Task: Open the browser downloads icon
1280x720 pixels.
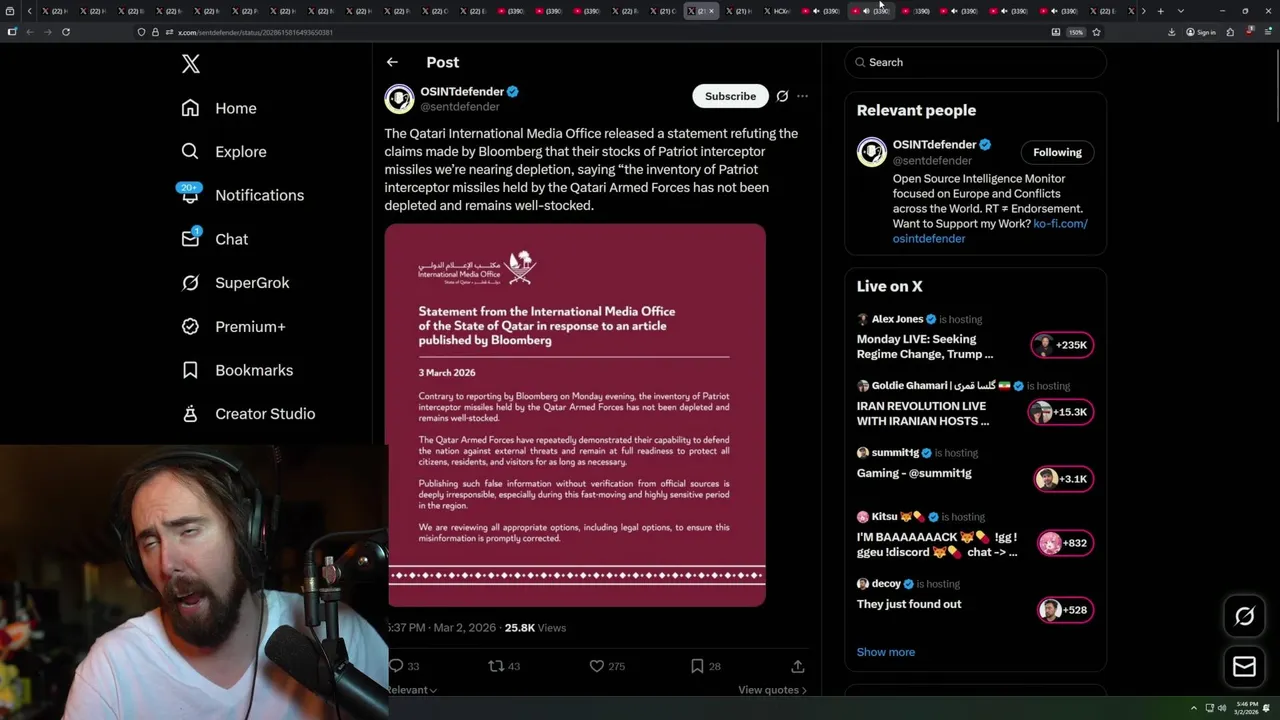Action: (1171, 32)
